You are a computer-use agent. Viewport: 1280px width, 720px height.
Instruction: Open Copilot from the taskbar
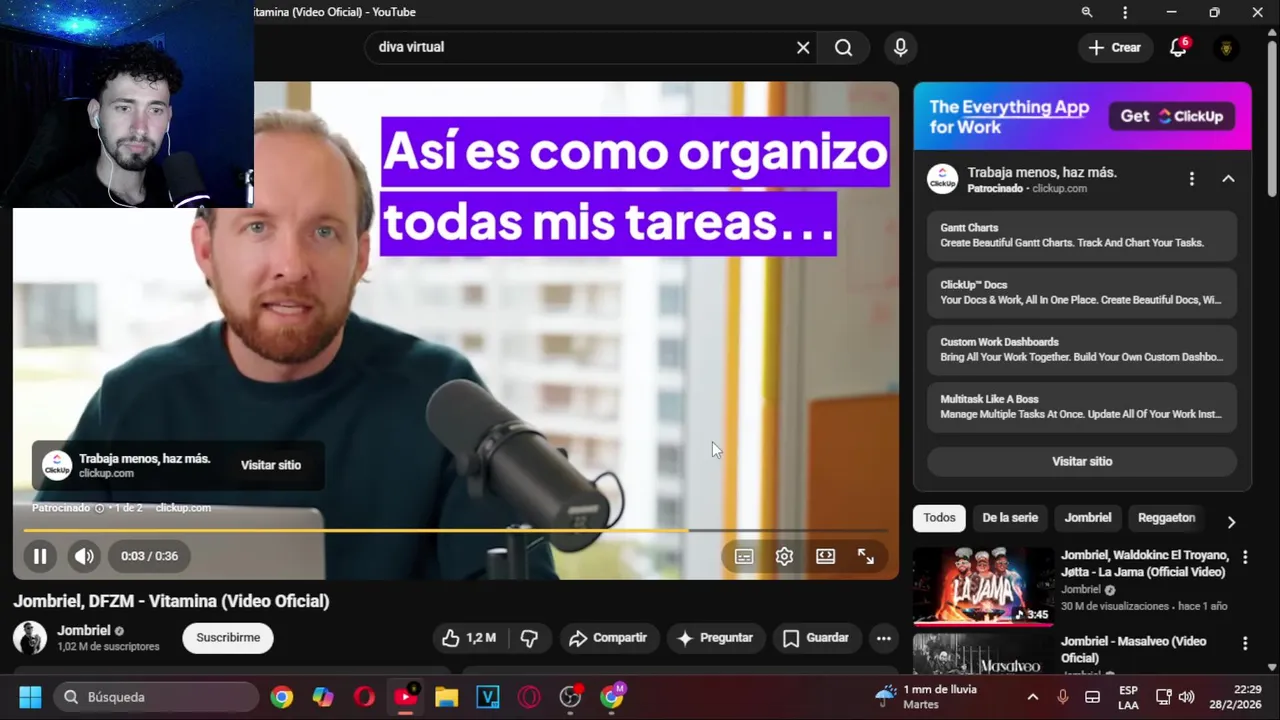(323, 697)
